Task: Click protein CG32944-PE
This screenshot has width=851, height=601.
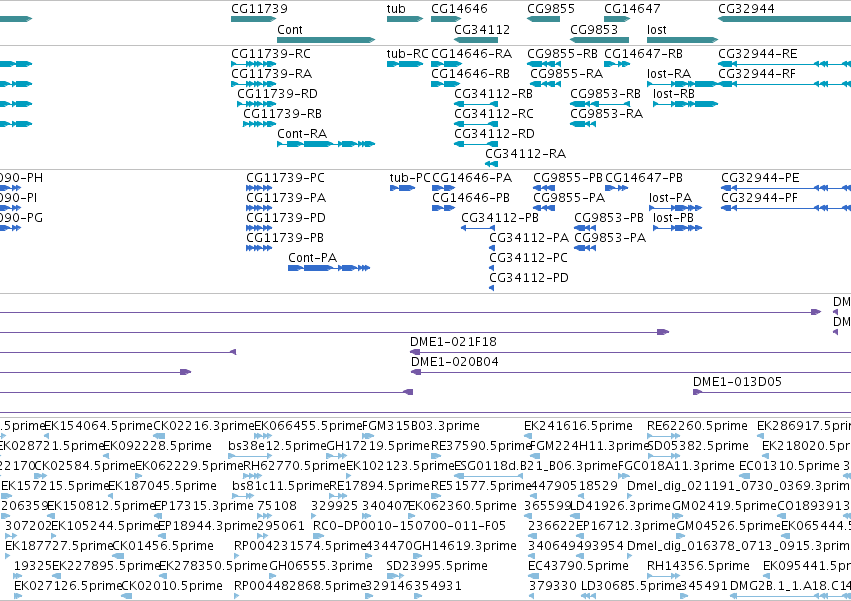Action: coord(786,188)
